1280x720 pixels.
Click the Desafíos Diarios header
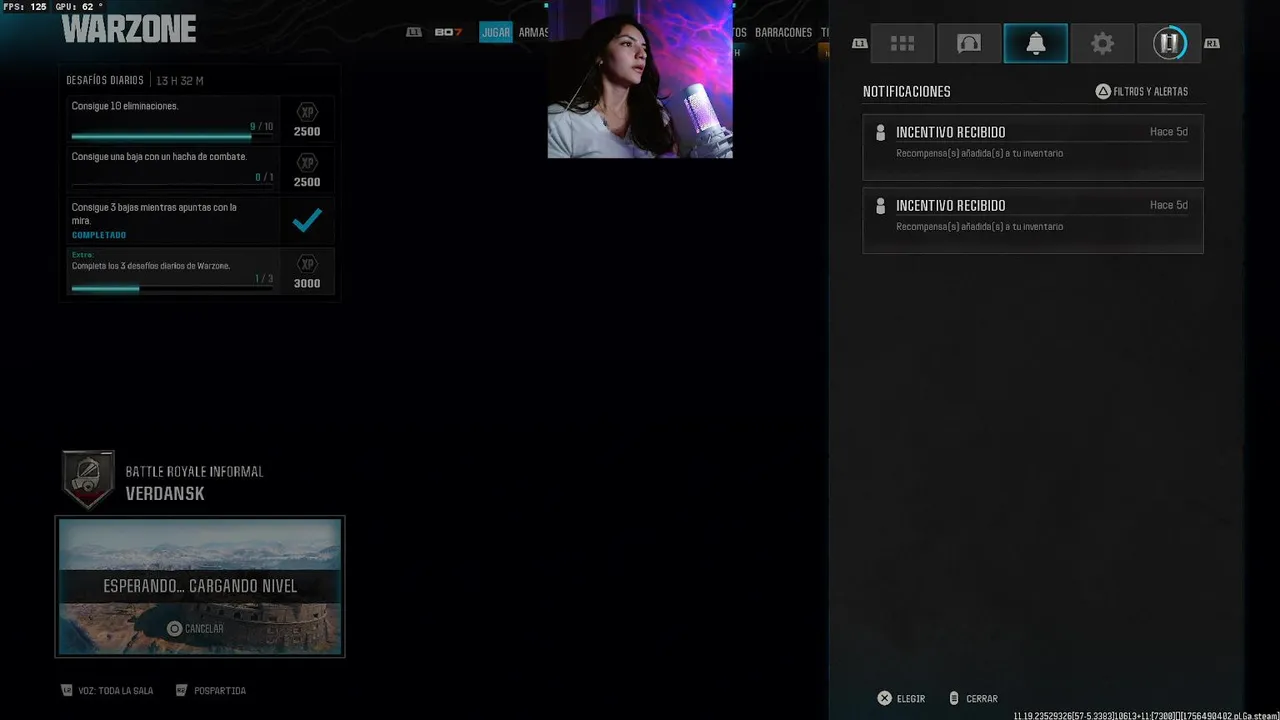(x=105, y=80)
